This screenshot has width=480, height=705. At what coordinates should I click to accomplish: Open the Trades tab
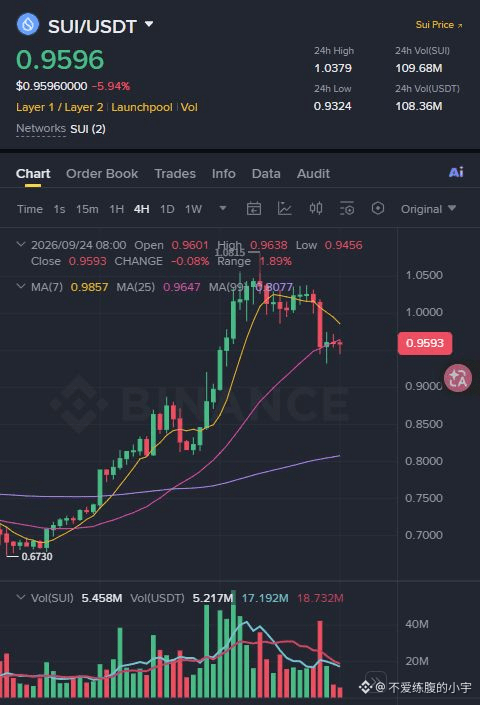[175, 174]
